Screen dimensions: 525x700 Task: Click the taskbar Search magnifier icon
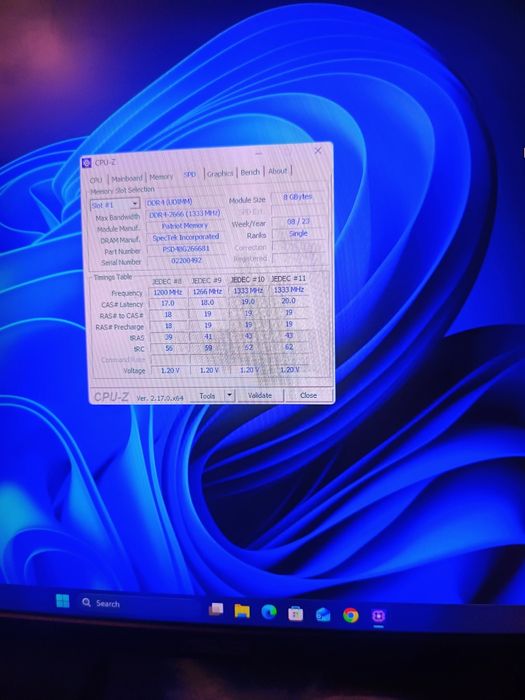coord(87,603)
